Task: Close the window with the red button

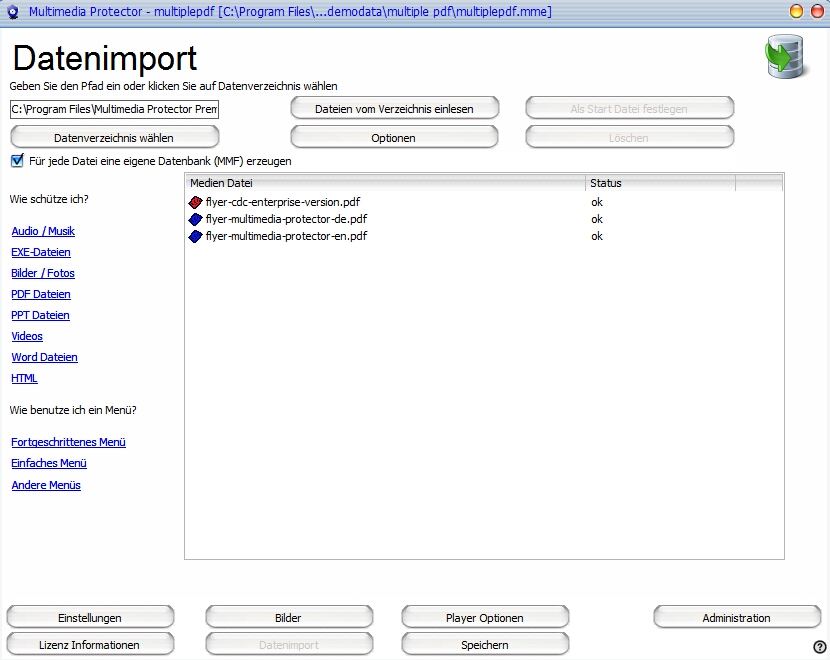Action: [x=817, y=11]
